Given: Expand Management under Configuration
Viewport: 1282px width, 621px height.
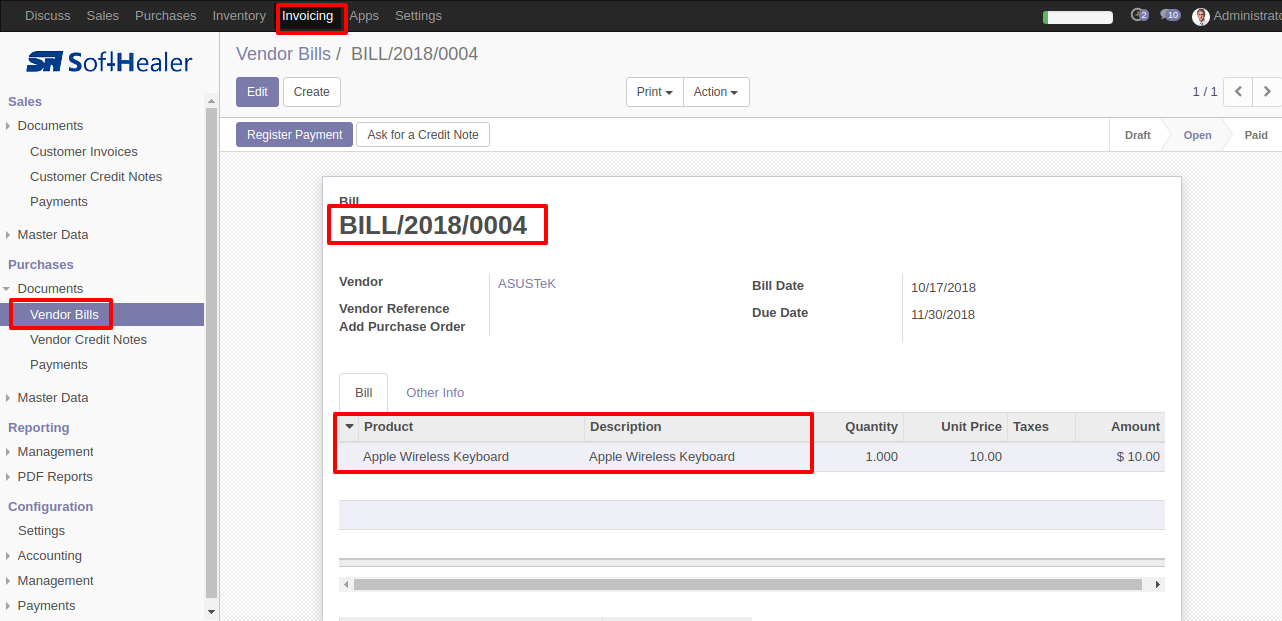Looking at the screenshot, I should (55, 581).
